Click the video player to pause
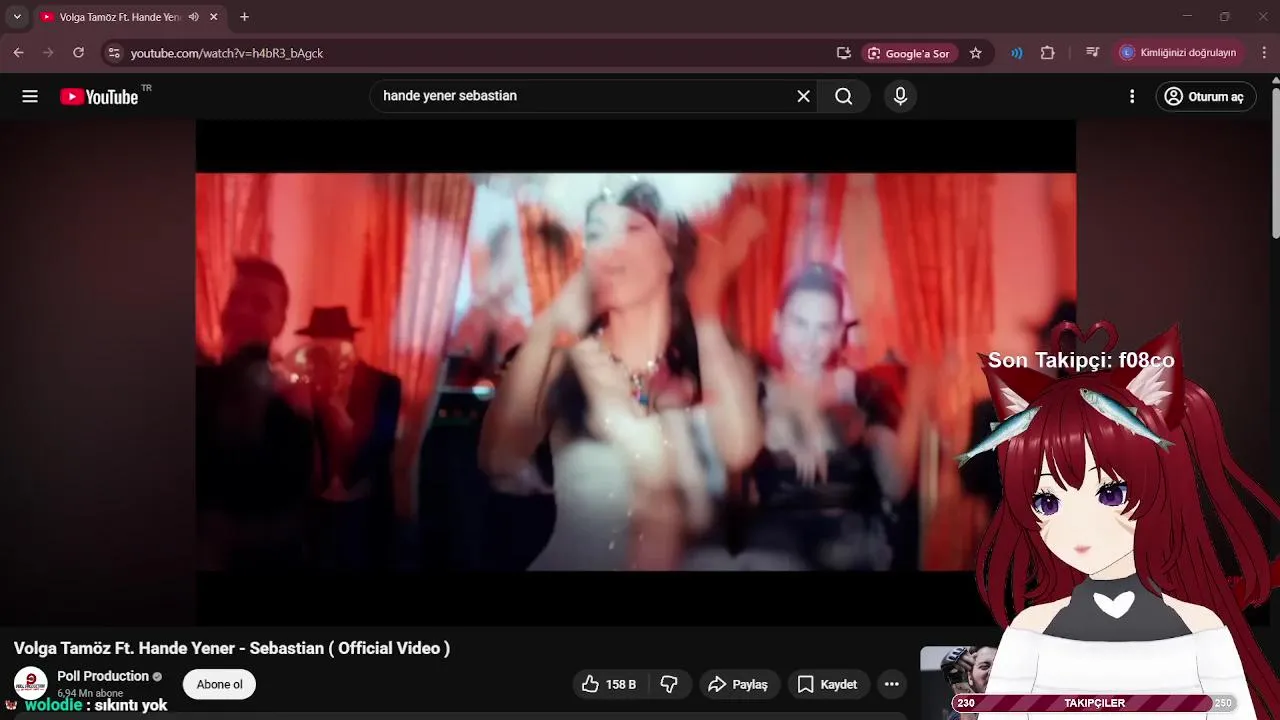Viewport: 1280px width, 720px height. [636, 372]
